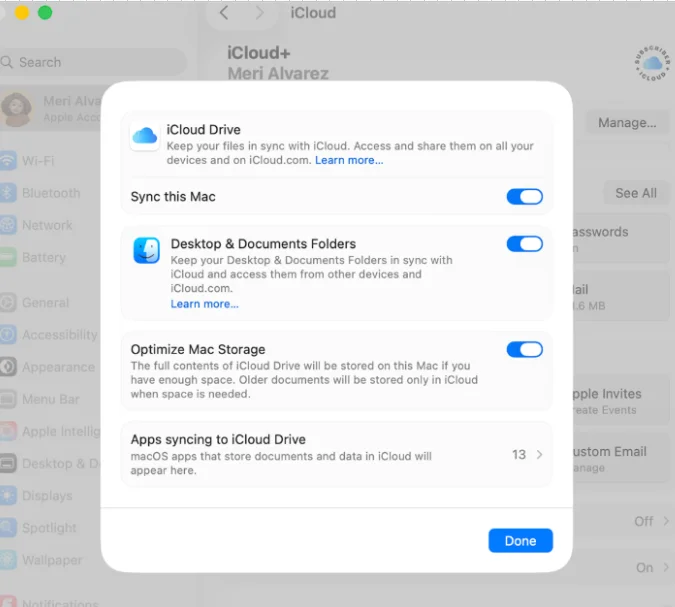This screenshot has width=675, height=607.
Task: Click the Spotlight sidebar icon
Action: pyautogui.click(x=8, y=528)
